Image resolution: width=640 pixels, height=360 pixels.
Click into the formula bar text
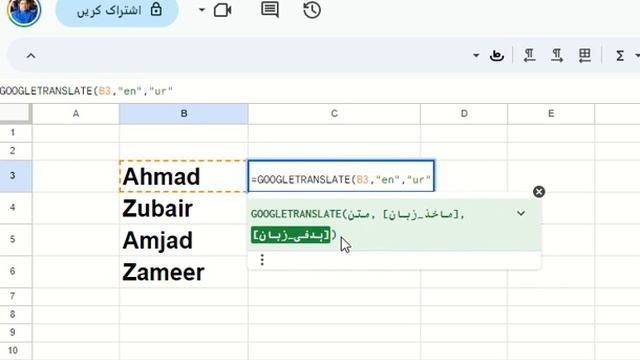click(87, 91)
